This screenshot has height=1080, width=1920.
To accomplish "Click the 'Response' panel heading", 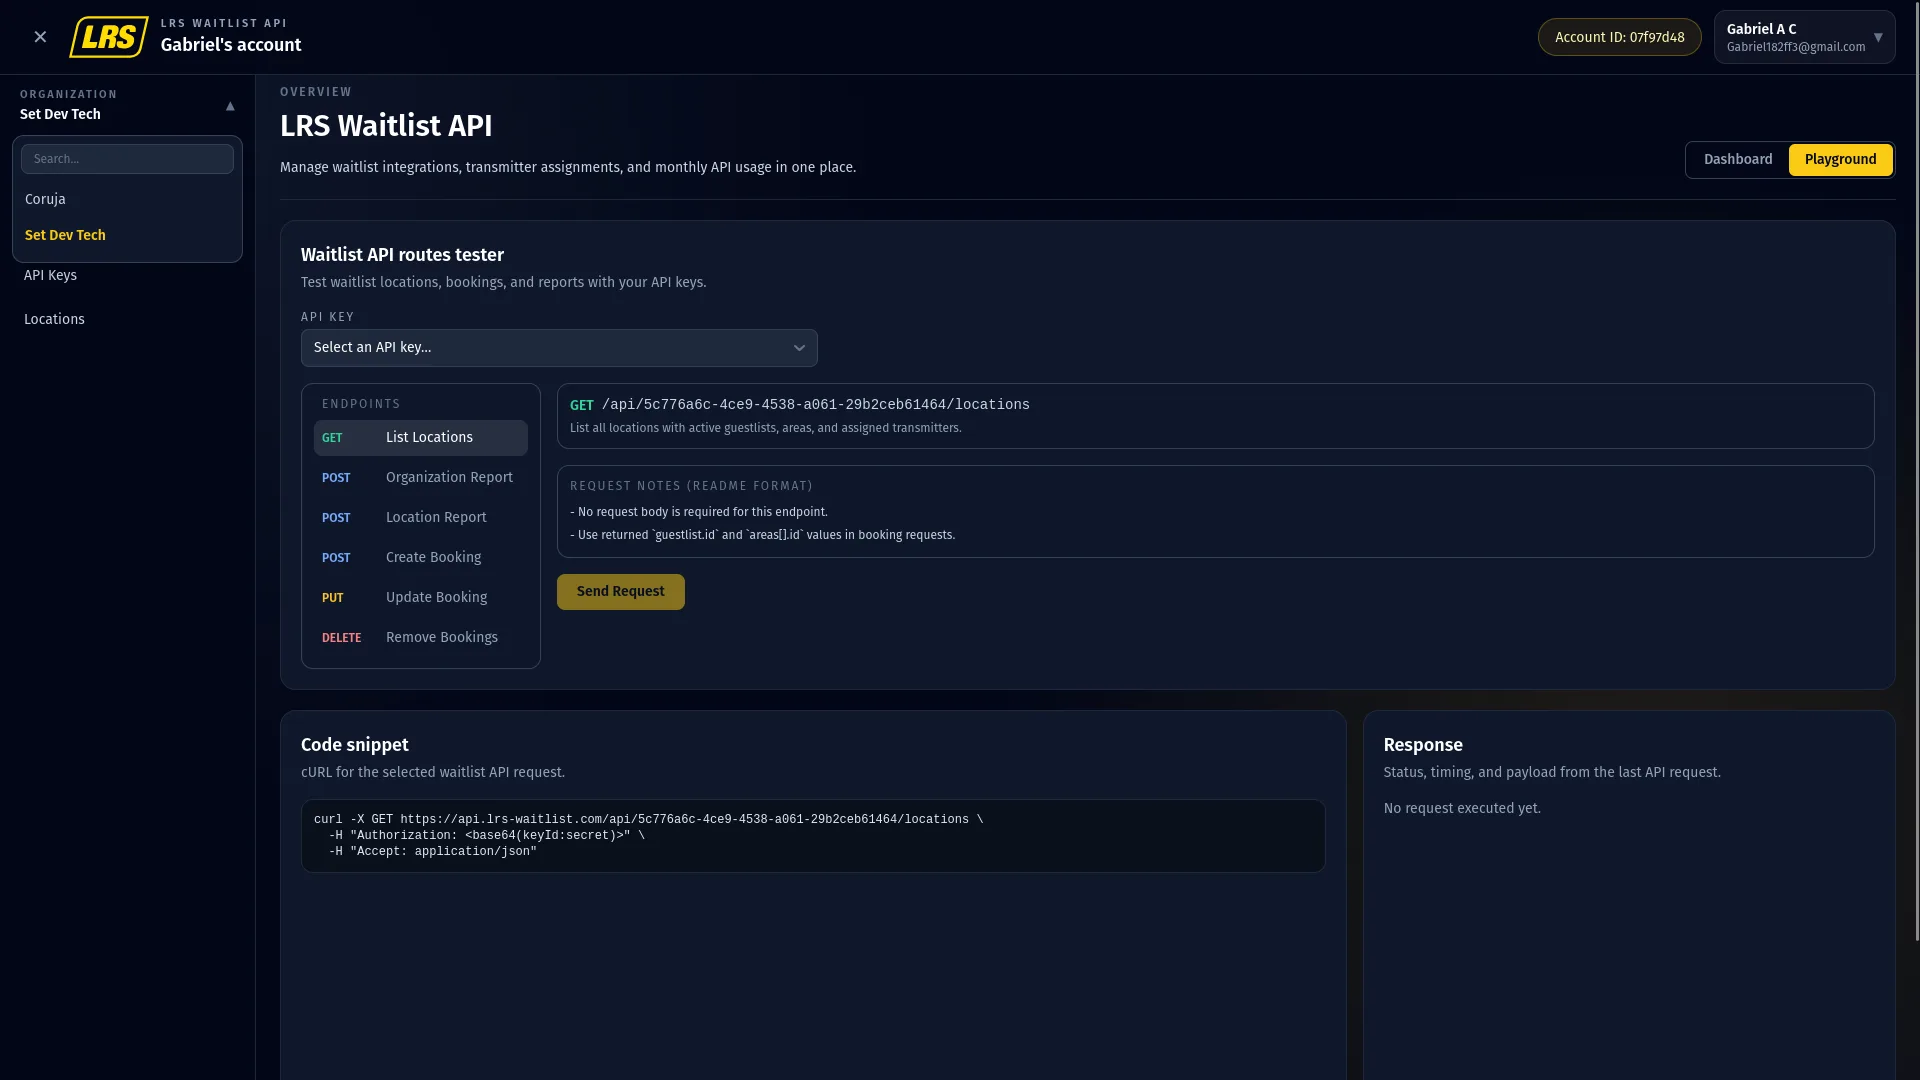I will pos(1423,745).
